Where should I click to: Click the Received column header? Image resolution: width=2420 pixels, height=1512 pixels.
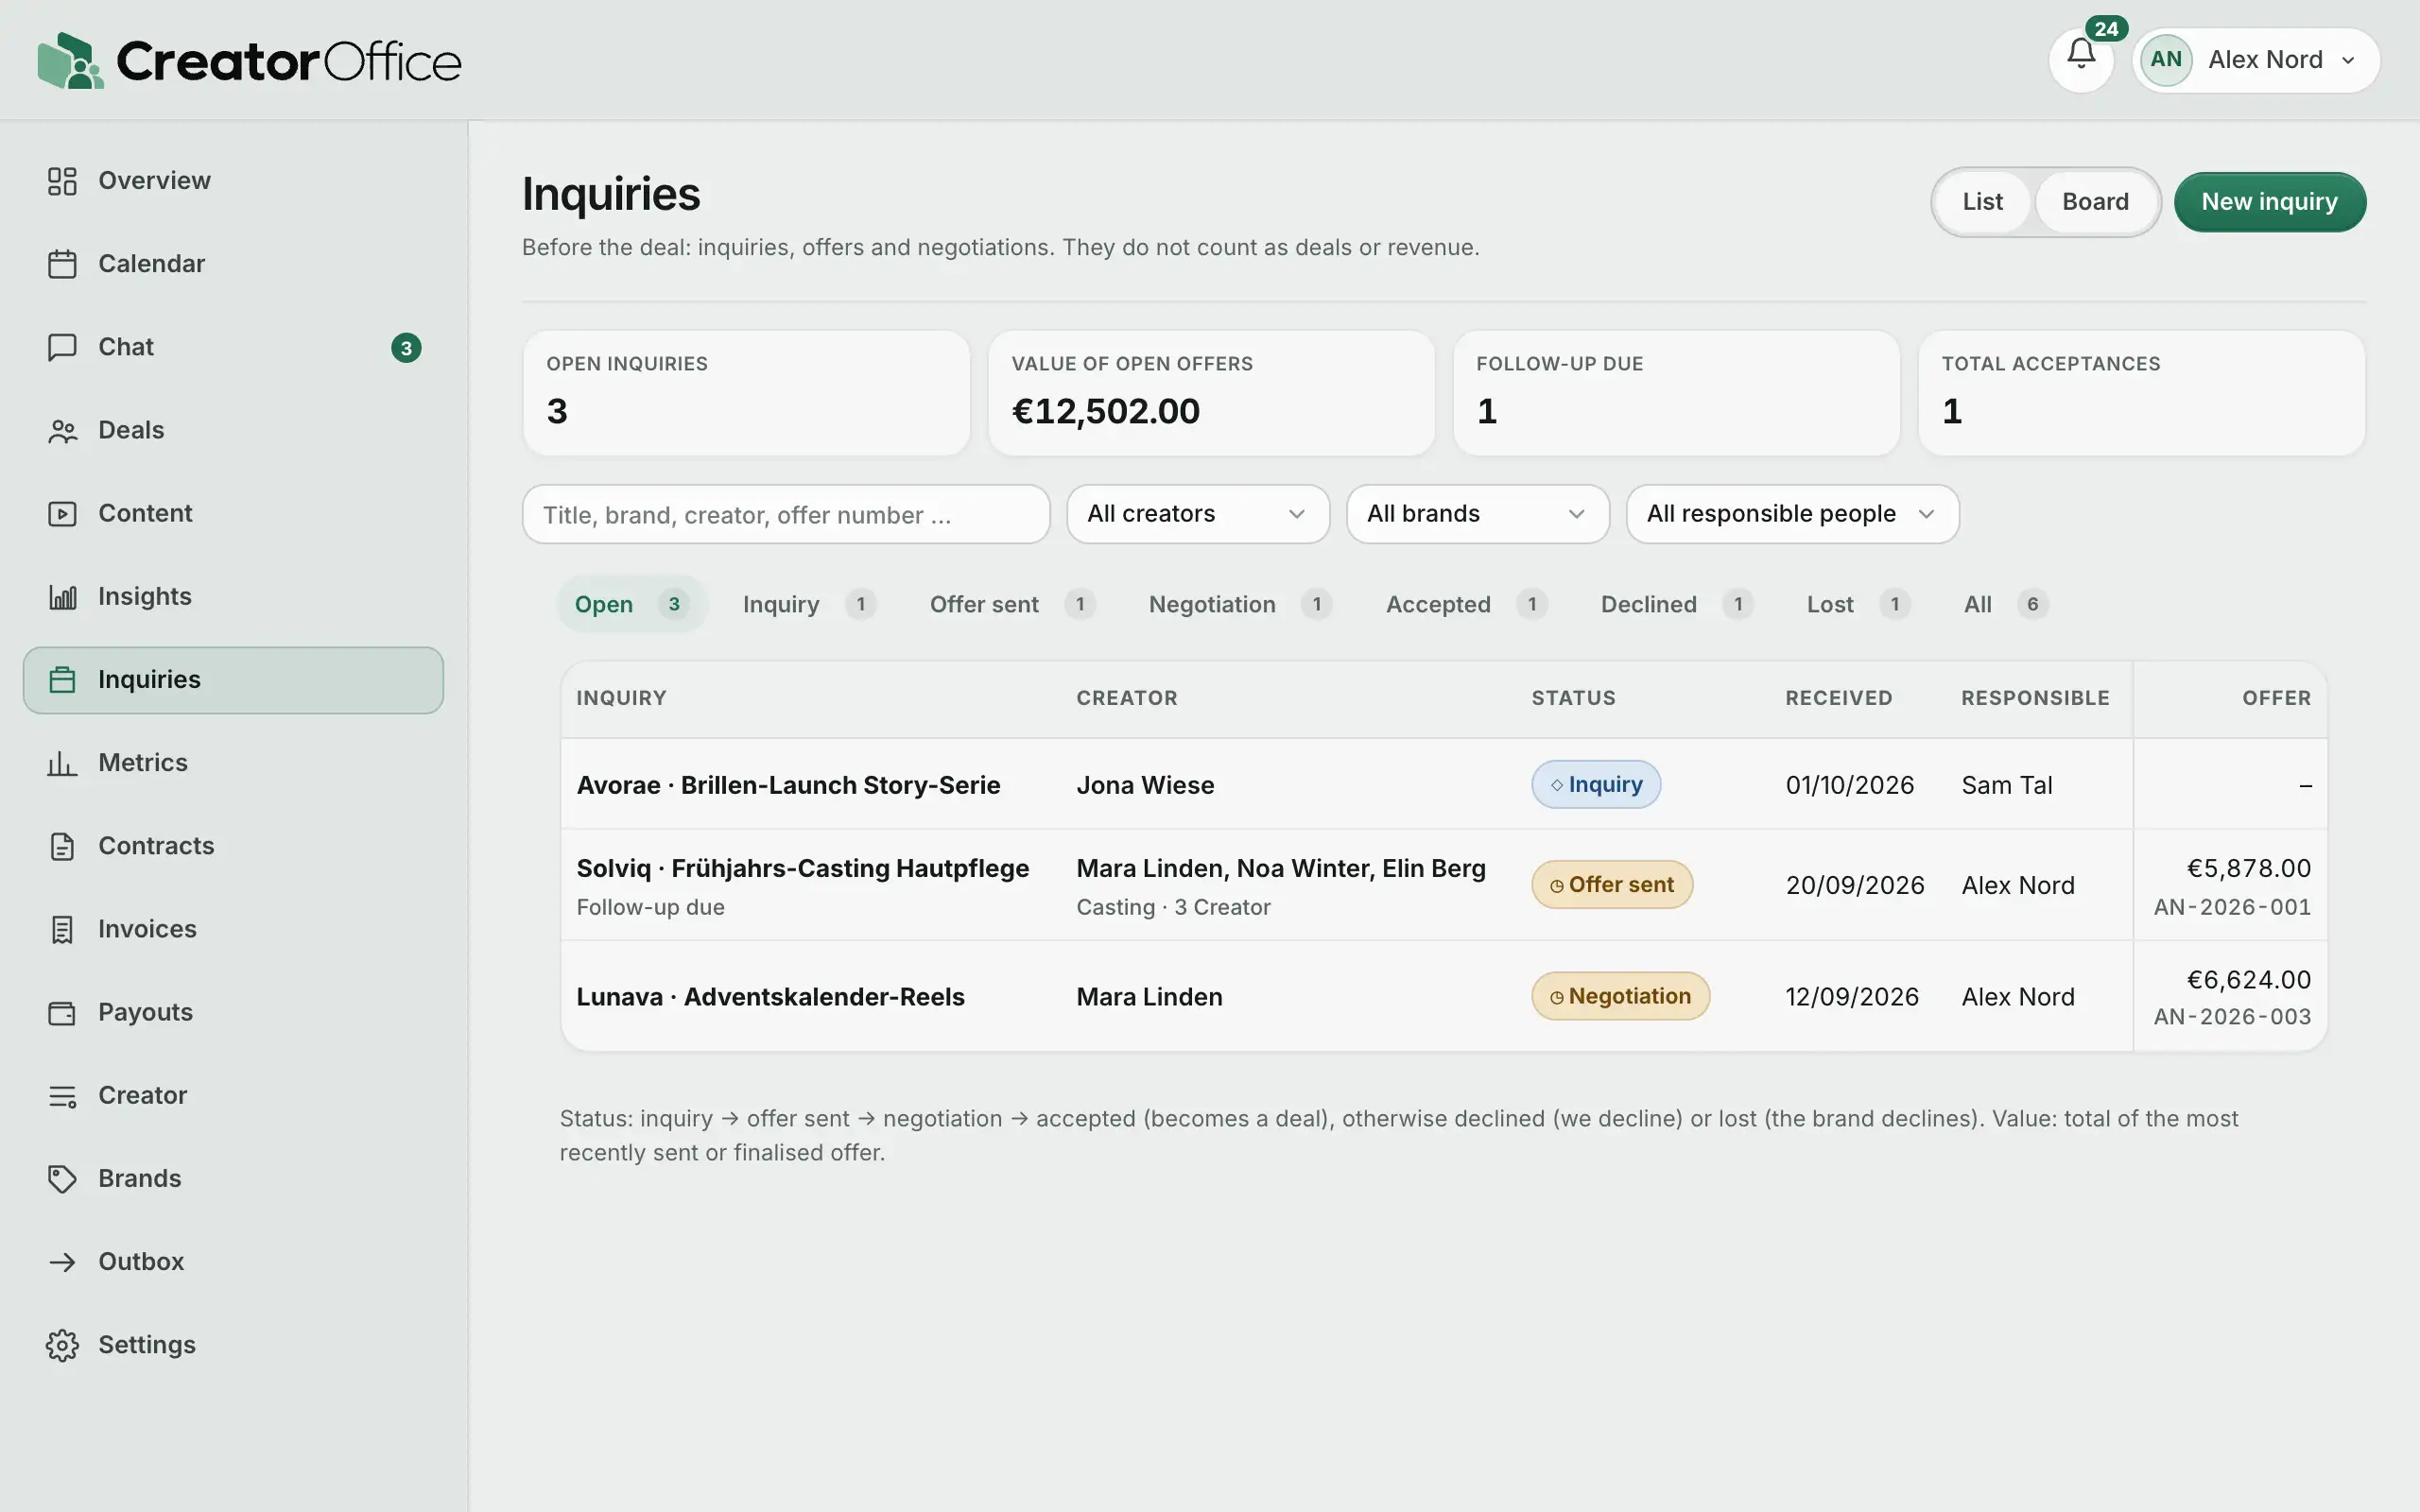(1838, 698)
